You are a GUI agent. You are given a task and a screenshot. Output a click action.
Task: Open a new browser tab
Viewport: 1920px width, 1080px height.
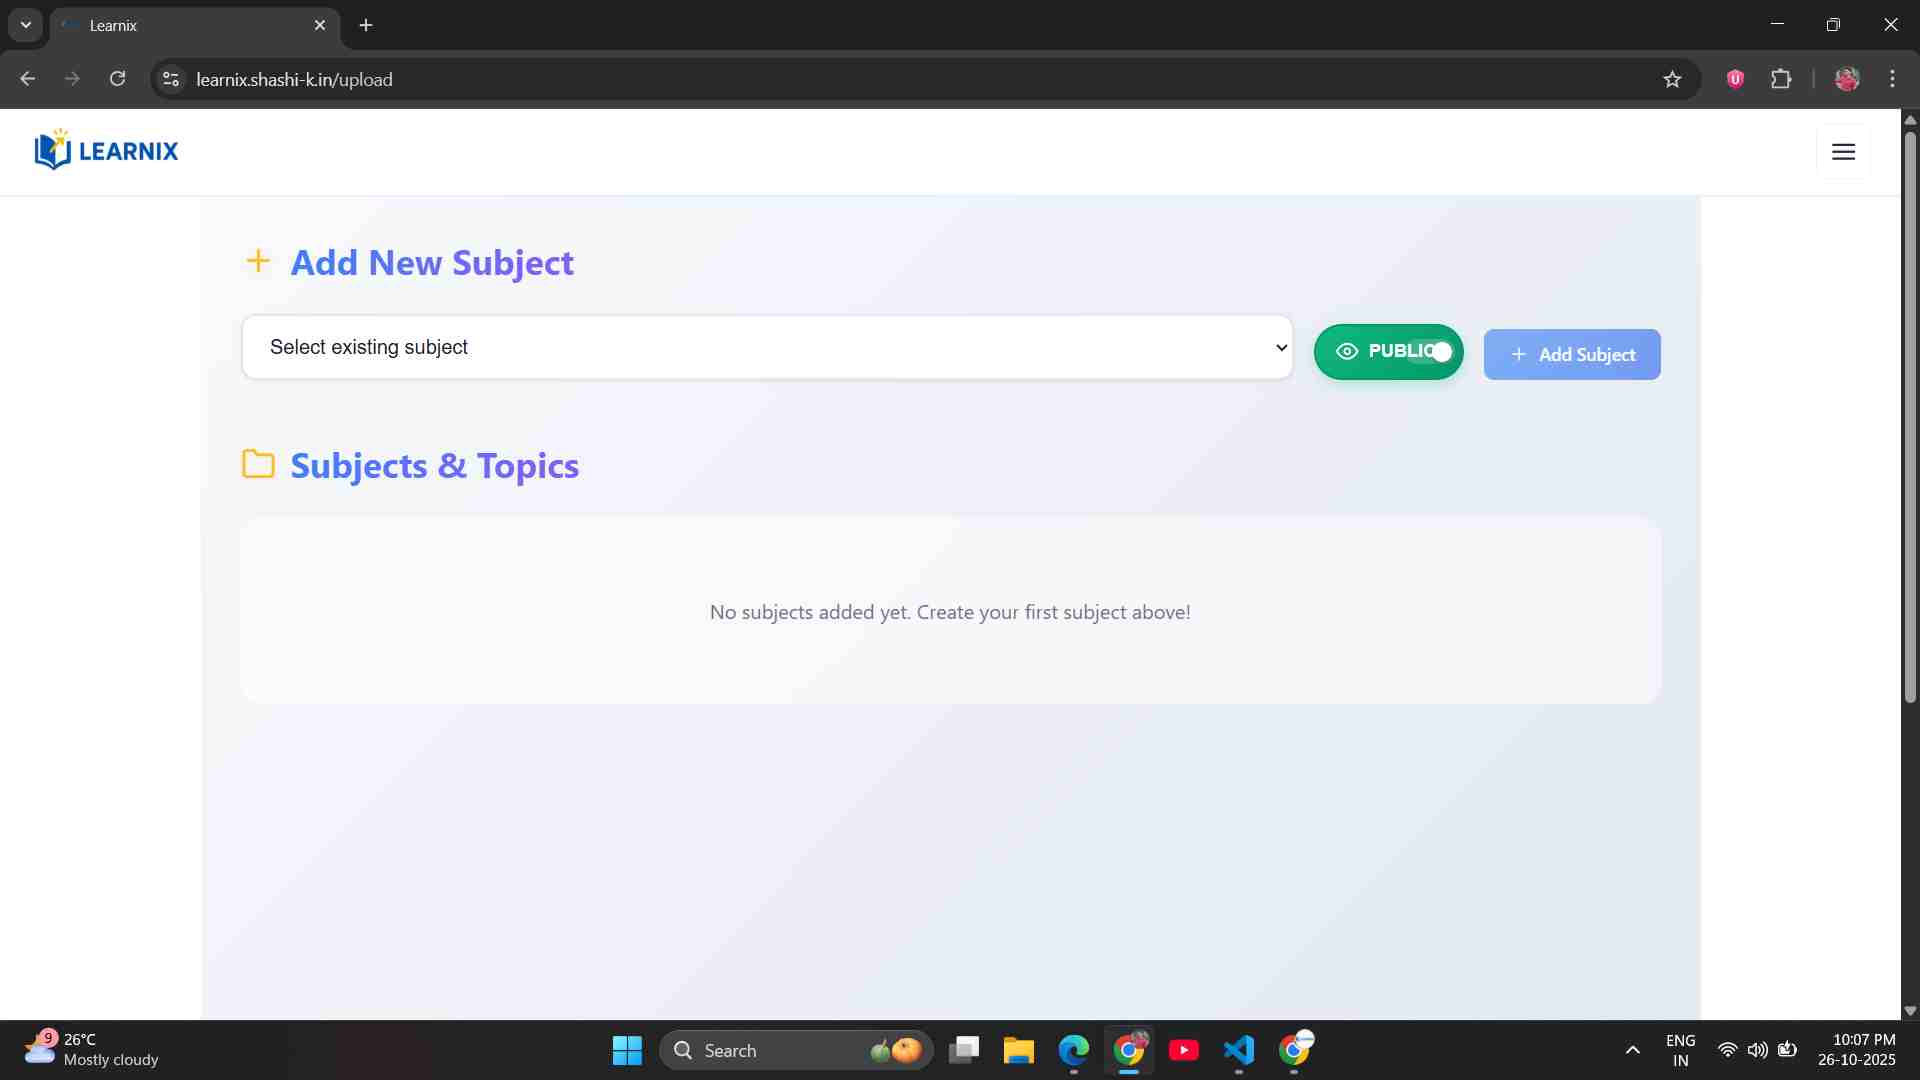click(366, 25)
